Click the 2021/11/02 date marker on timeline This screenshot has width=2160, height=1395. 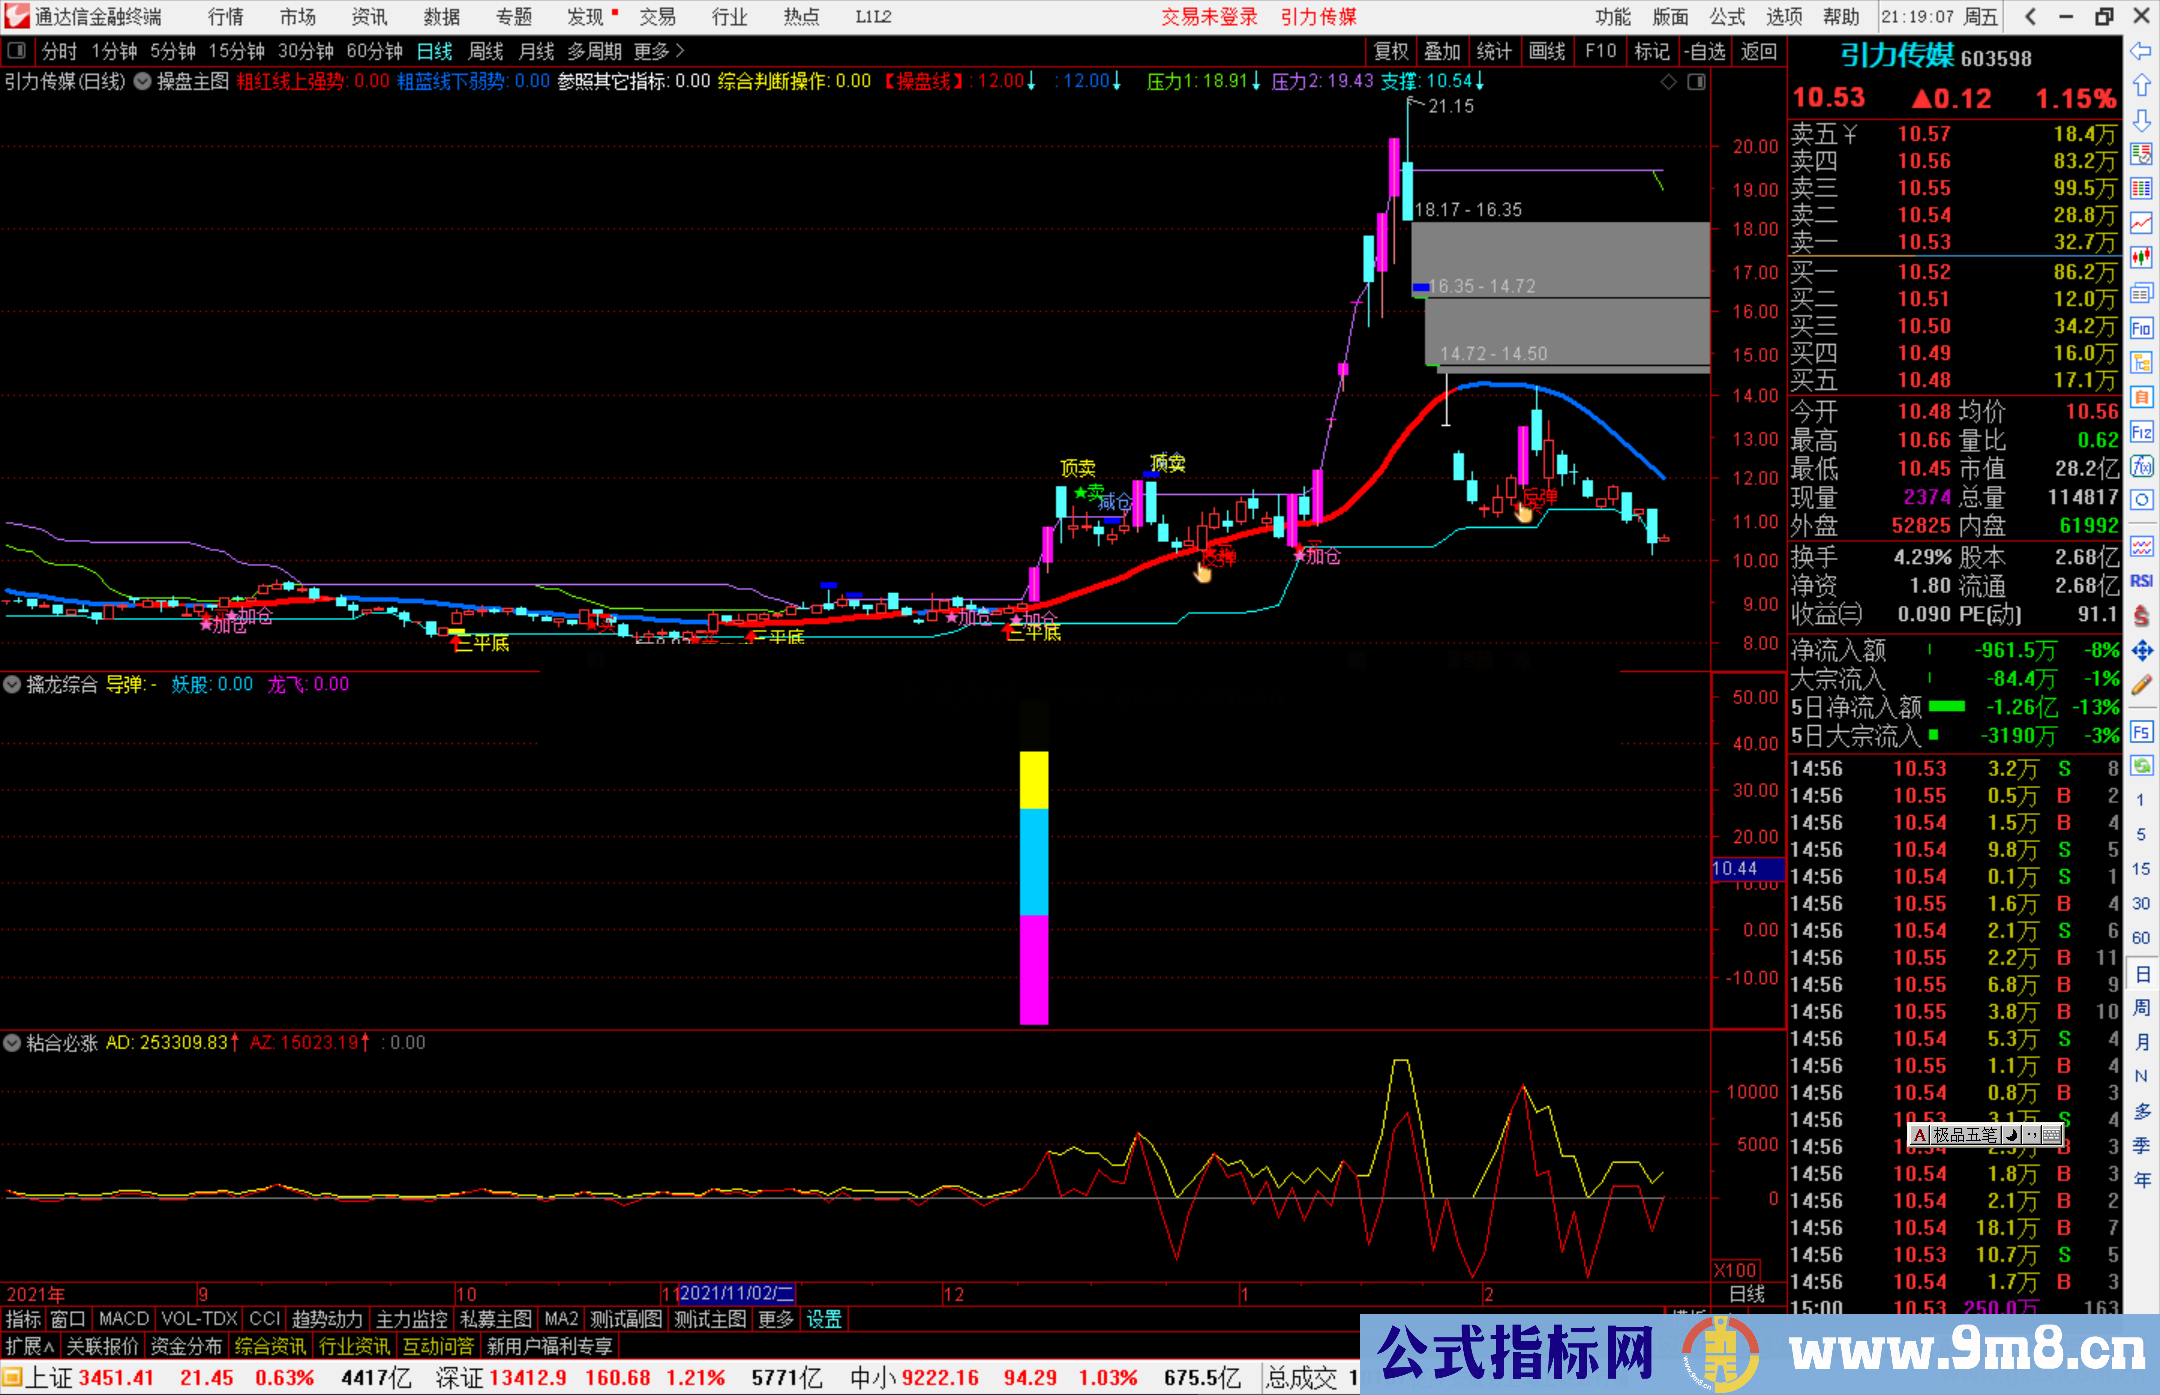pyautogui.click(x=736, y=1294)
